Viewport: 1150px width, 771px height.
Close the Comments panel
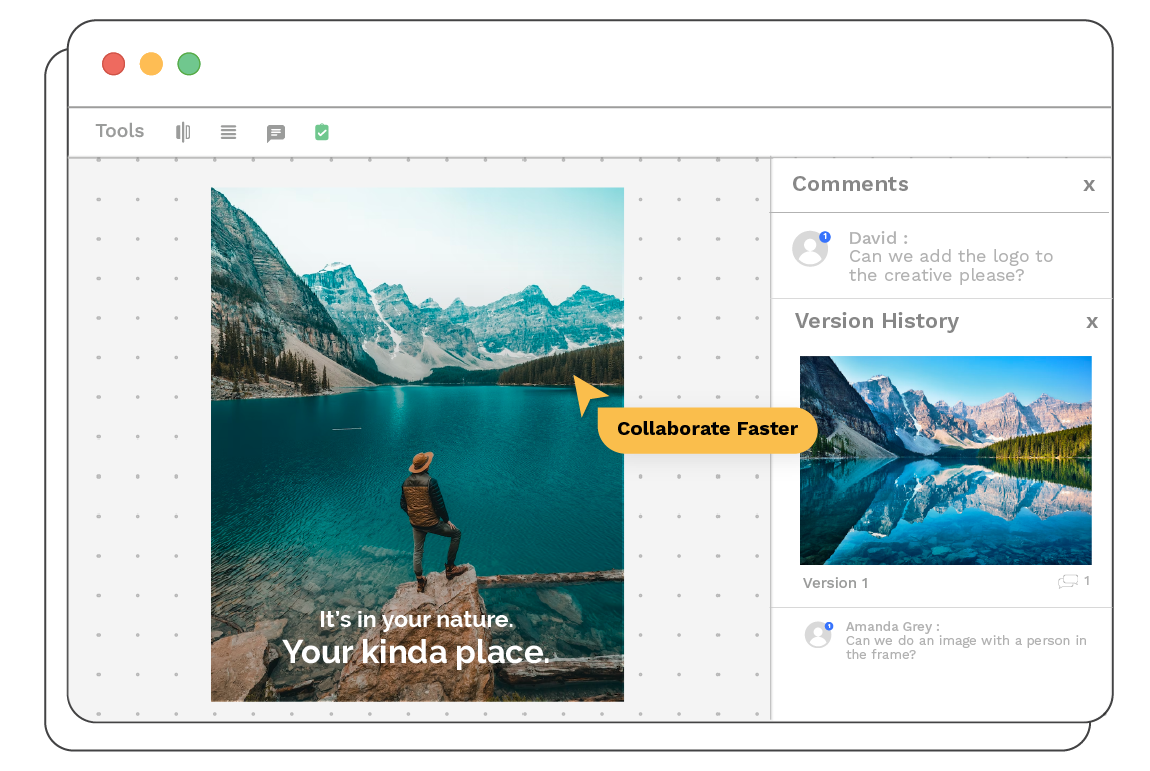1089,185
